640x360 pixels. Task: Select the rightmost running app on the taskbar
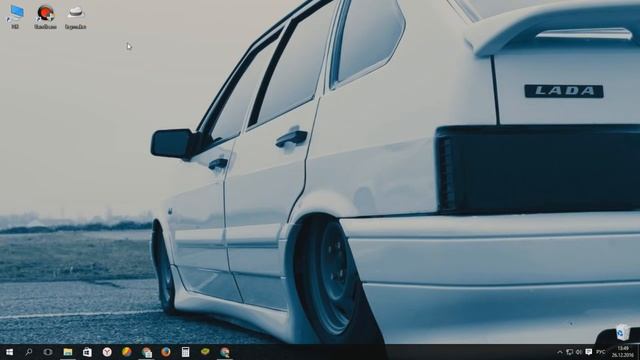point(224,352)
